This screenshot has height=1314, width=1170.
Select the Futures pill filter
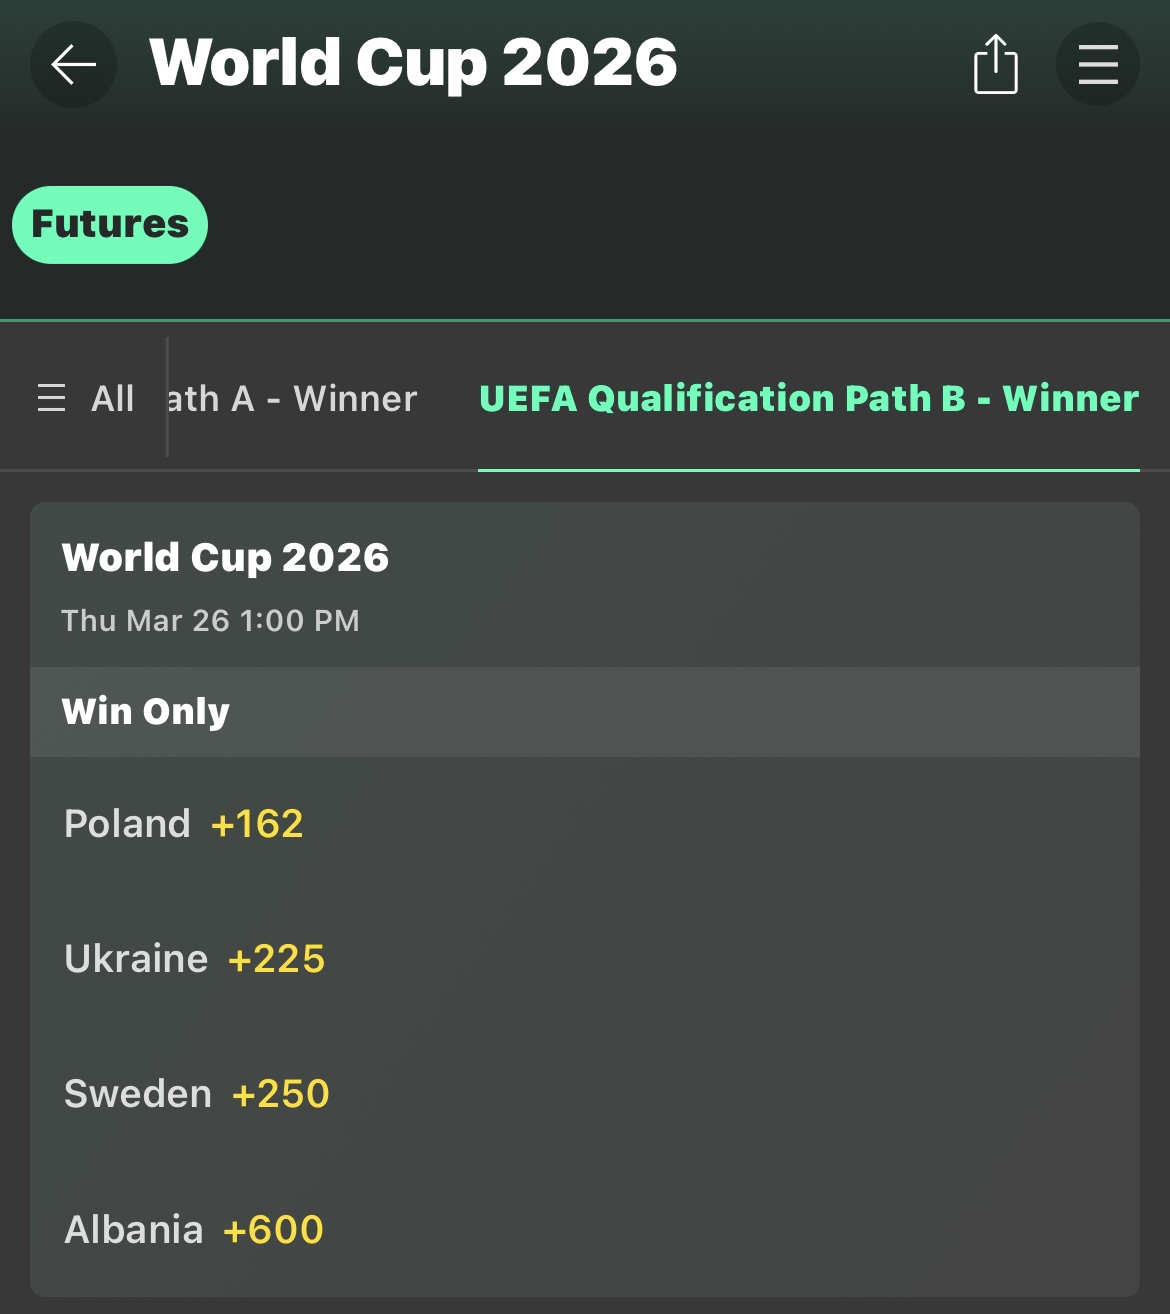click(x=110, y=225)
